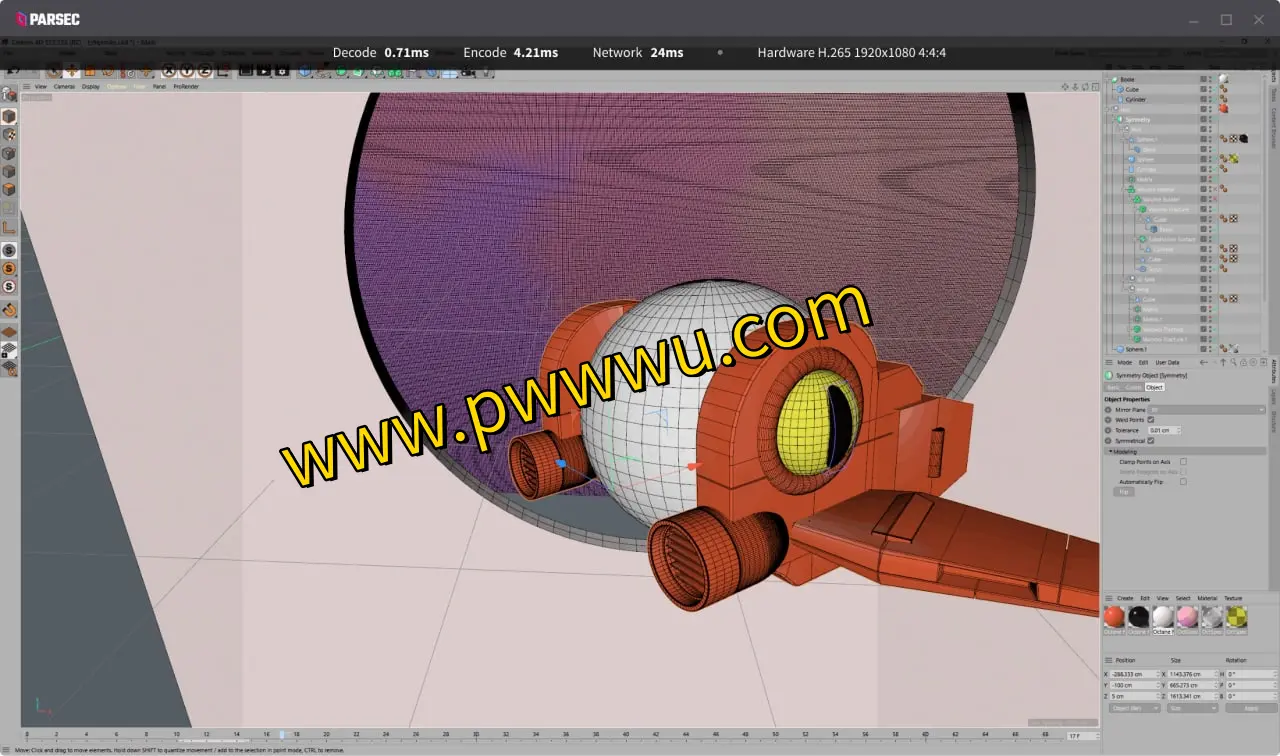Toggle the X axis lock icon
The width and height of the screenshot is (1280, 756).
[x=168, y=71]
